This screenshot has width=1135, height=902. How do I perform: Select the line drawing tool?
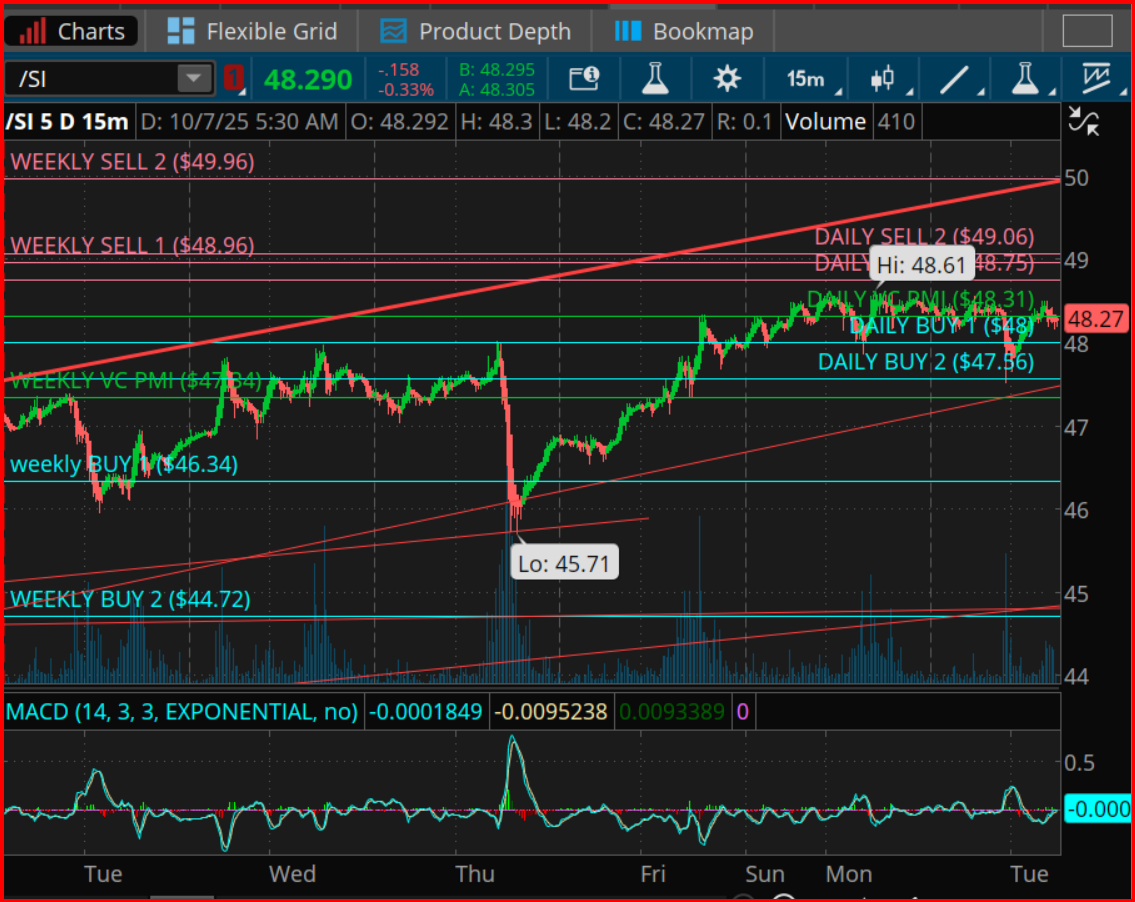click(x=956, y=78)
